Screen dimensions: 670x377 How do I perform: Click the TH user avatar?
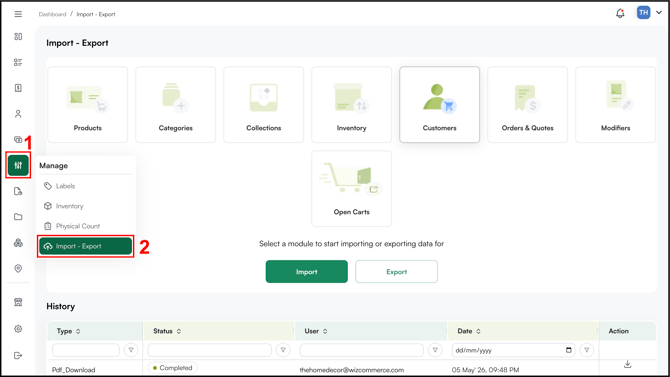(x=644, y=12)
